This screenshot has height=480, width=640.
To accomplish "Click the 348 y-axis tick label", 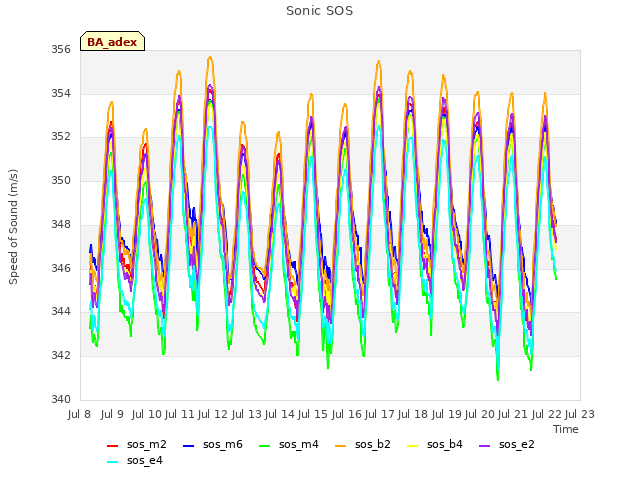I will [61, 224].
